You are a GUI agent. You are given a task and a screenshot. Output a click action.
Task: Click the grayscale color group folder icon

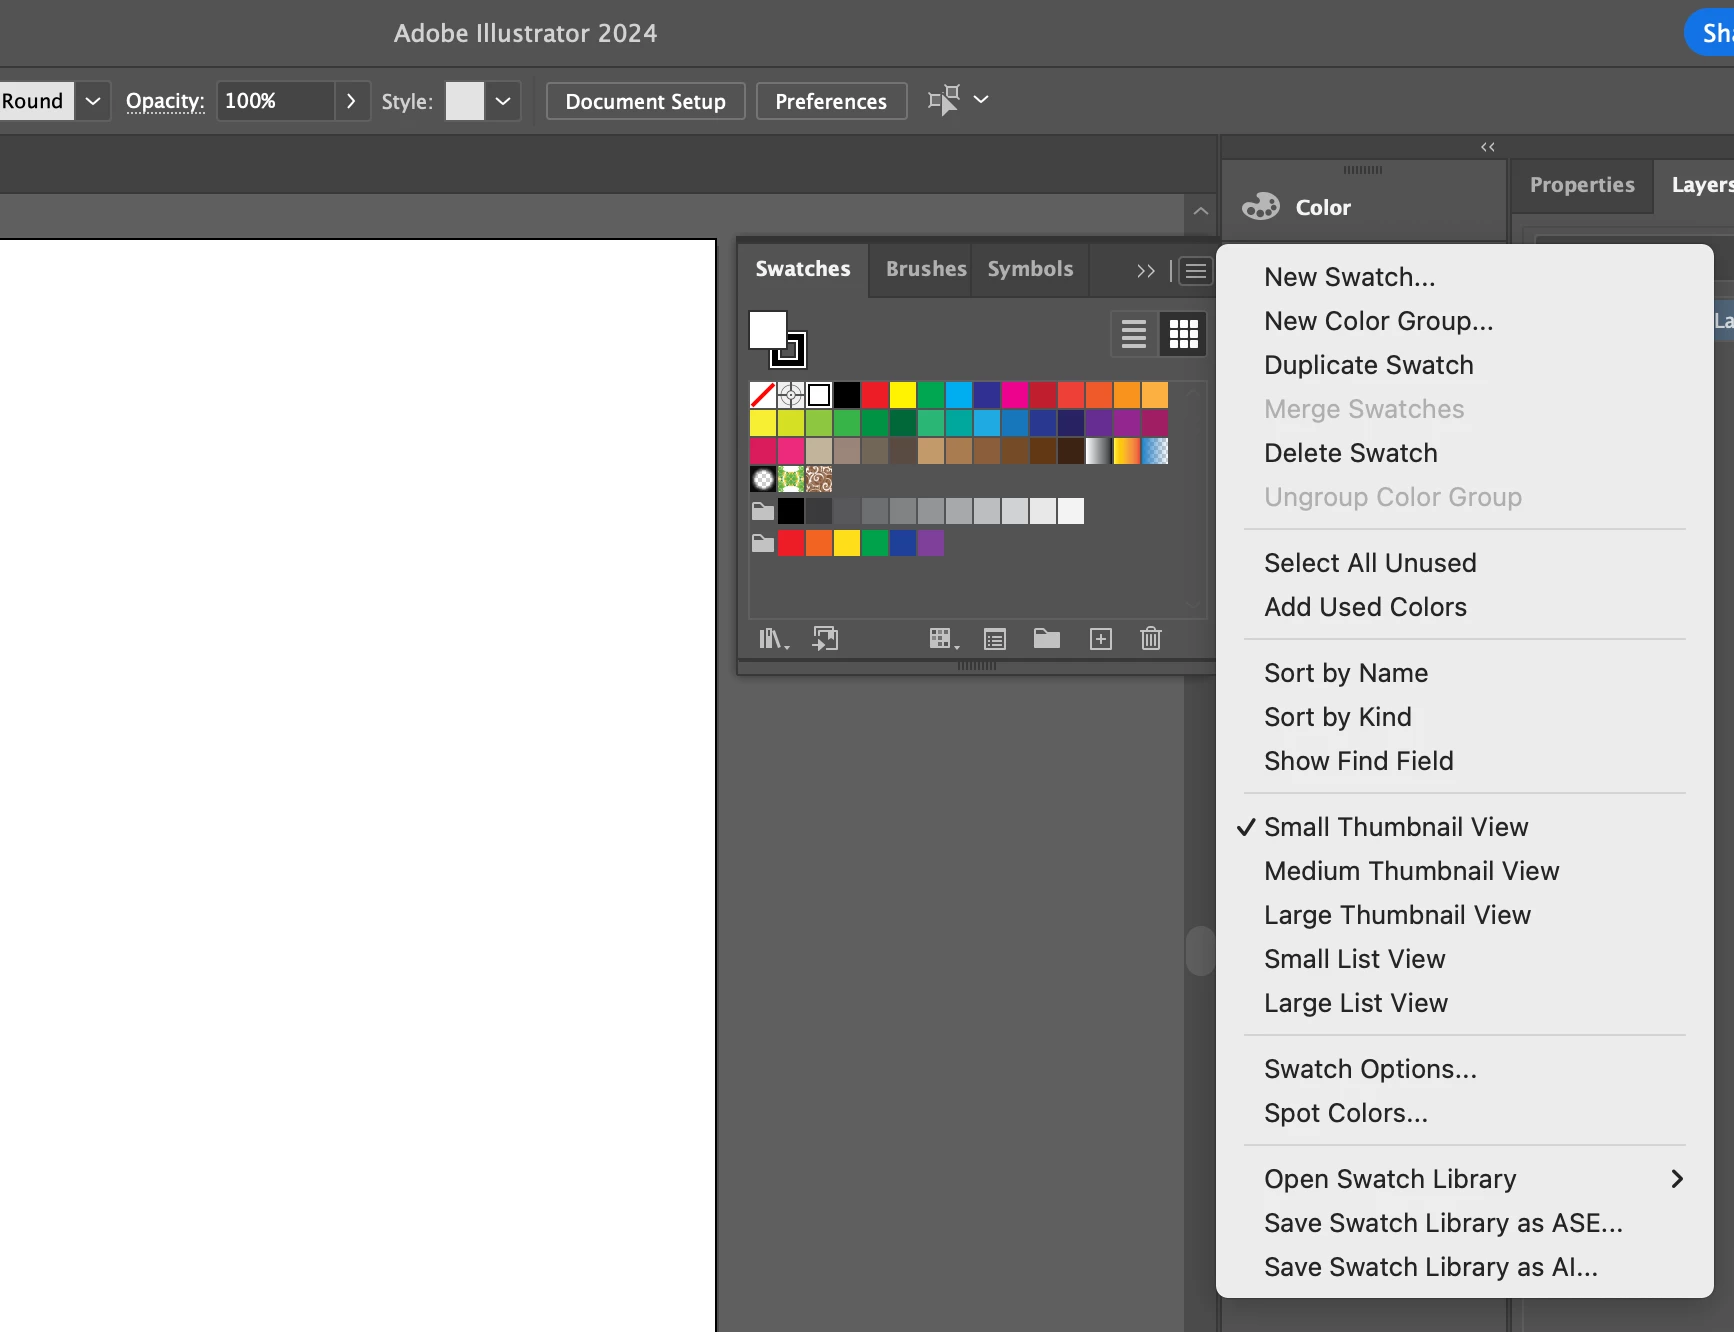click(763, 511)
